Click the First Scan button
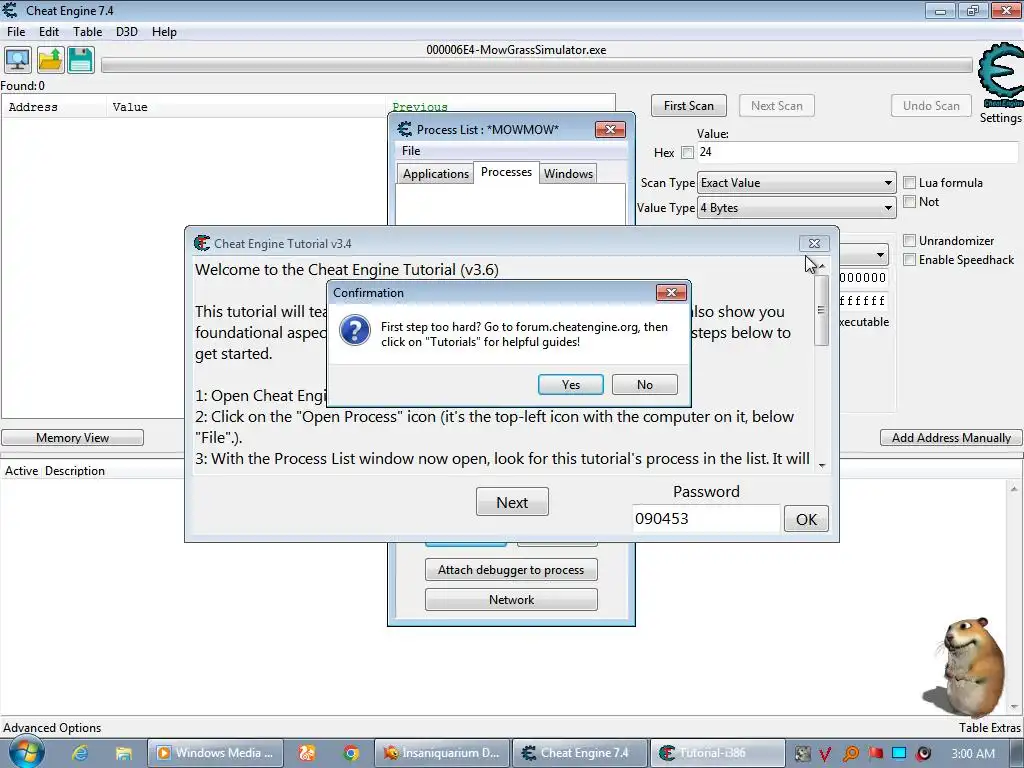Image resolution: width=1024 pixels, height=768 pixels. [x=689, y=106]
